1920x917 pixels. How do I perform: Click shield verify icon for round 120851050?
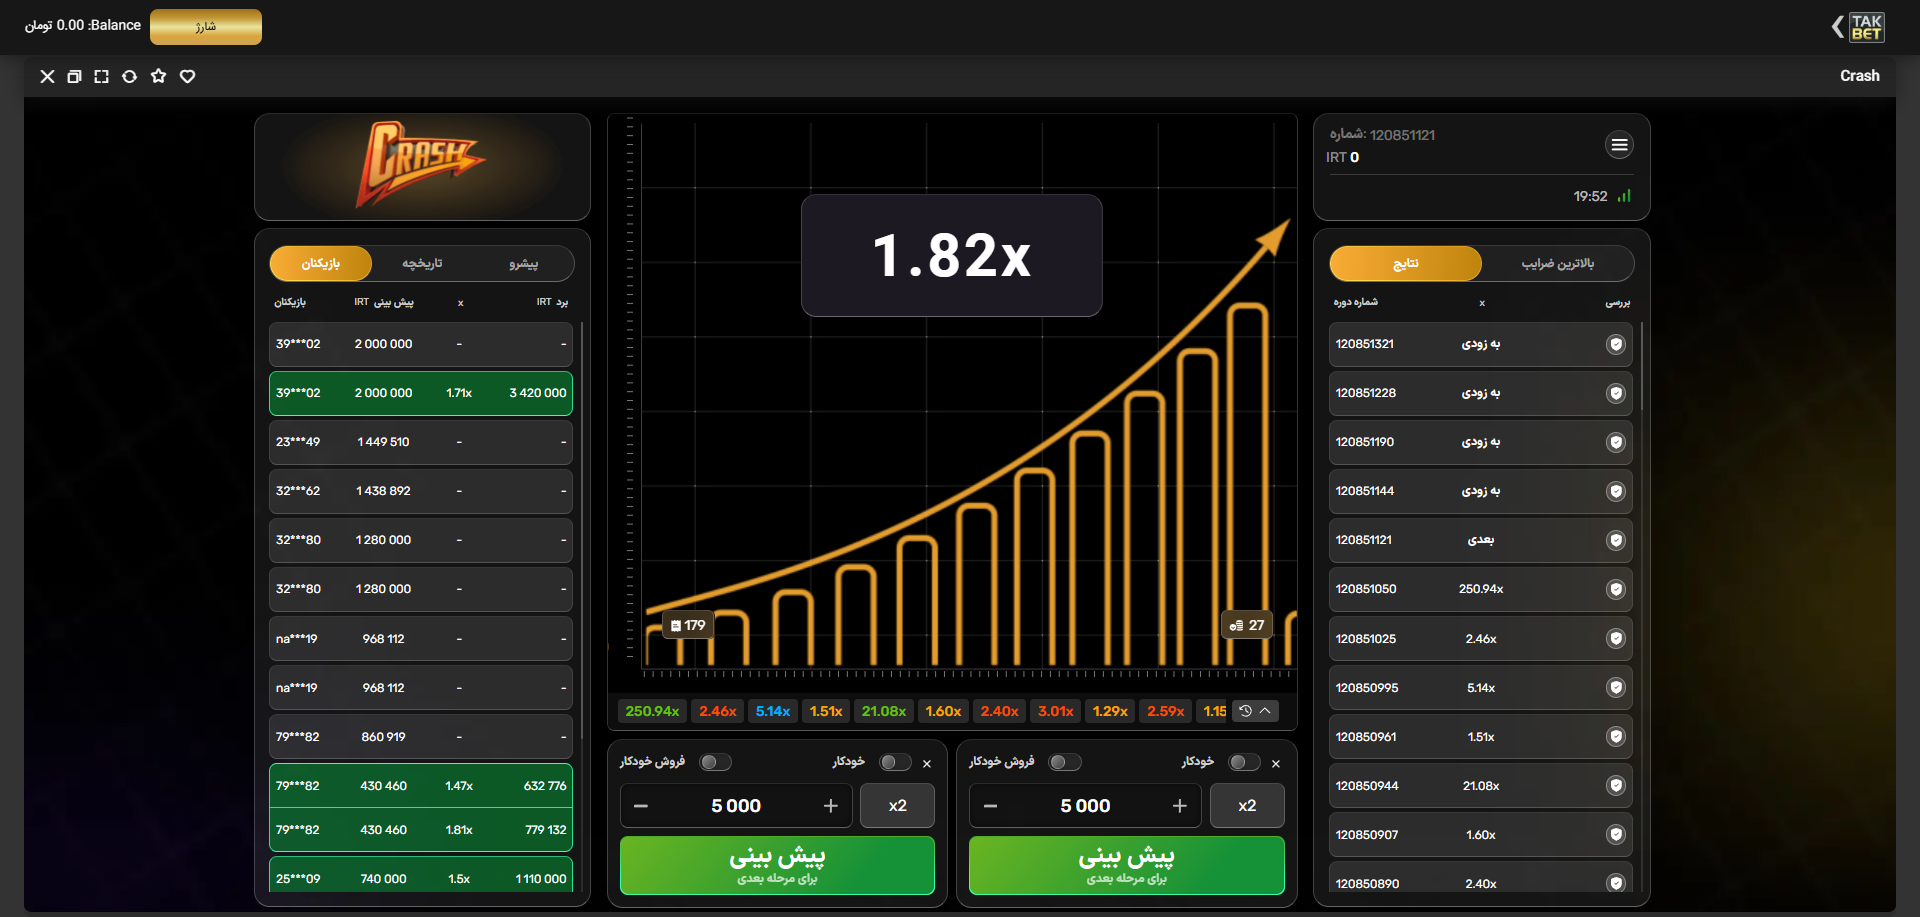[x=1615, y=590]
